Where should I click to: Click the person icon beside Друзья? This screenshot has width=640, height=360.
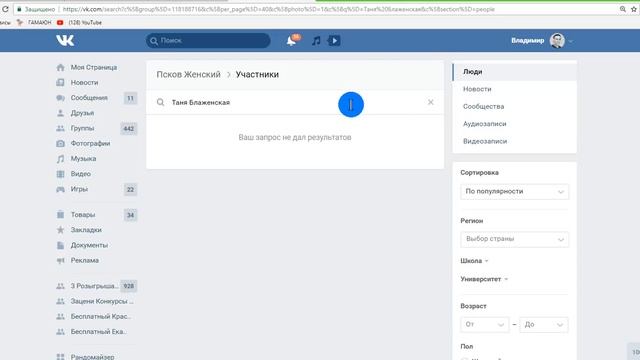60,113
